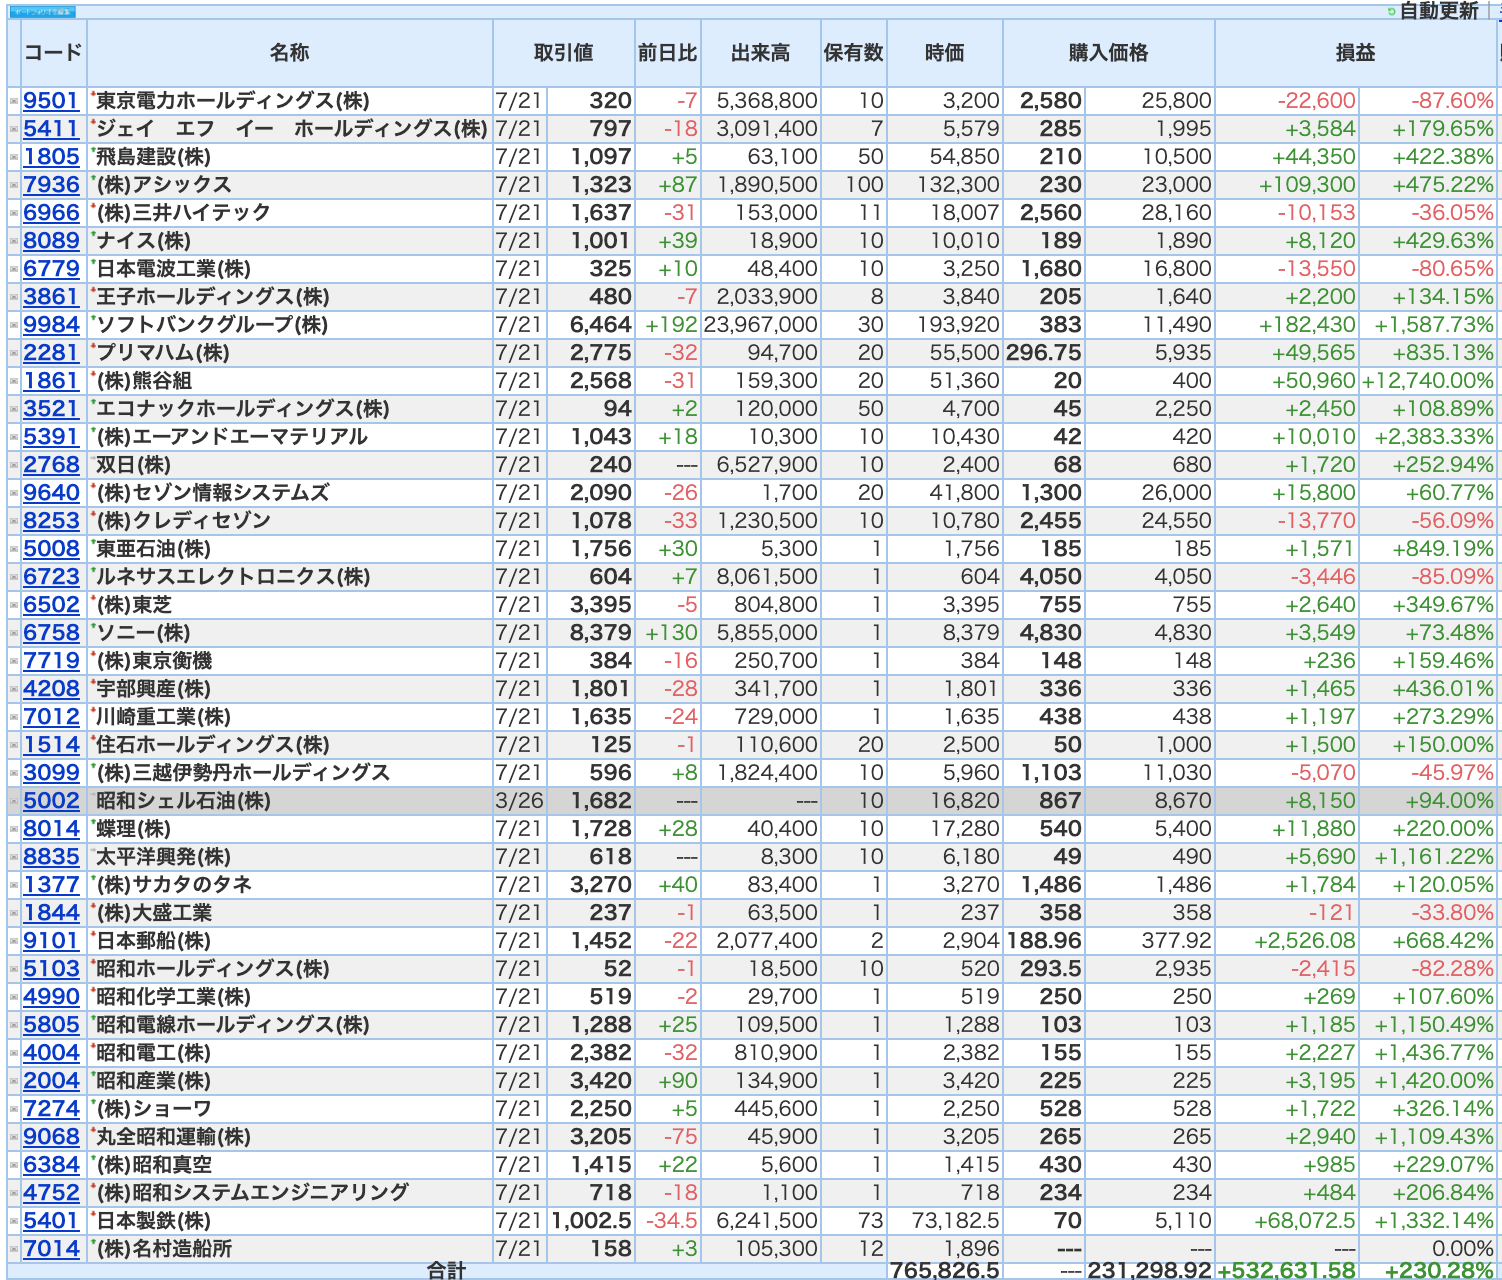
Task: Click the 合計 label in the totals row
Action: click(447, 1270)
